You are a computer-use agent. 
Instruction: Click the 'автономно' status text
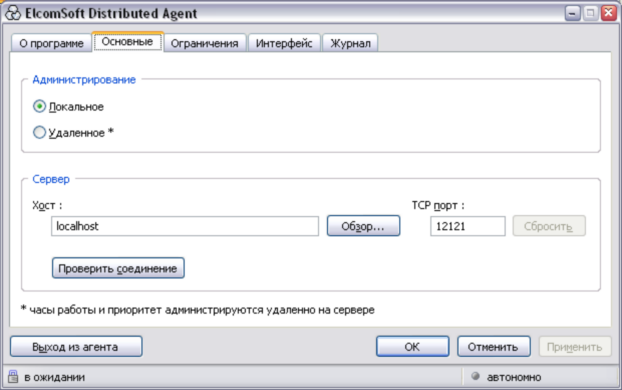tap(514, 377)
